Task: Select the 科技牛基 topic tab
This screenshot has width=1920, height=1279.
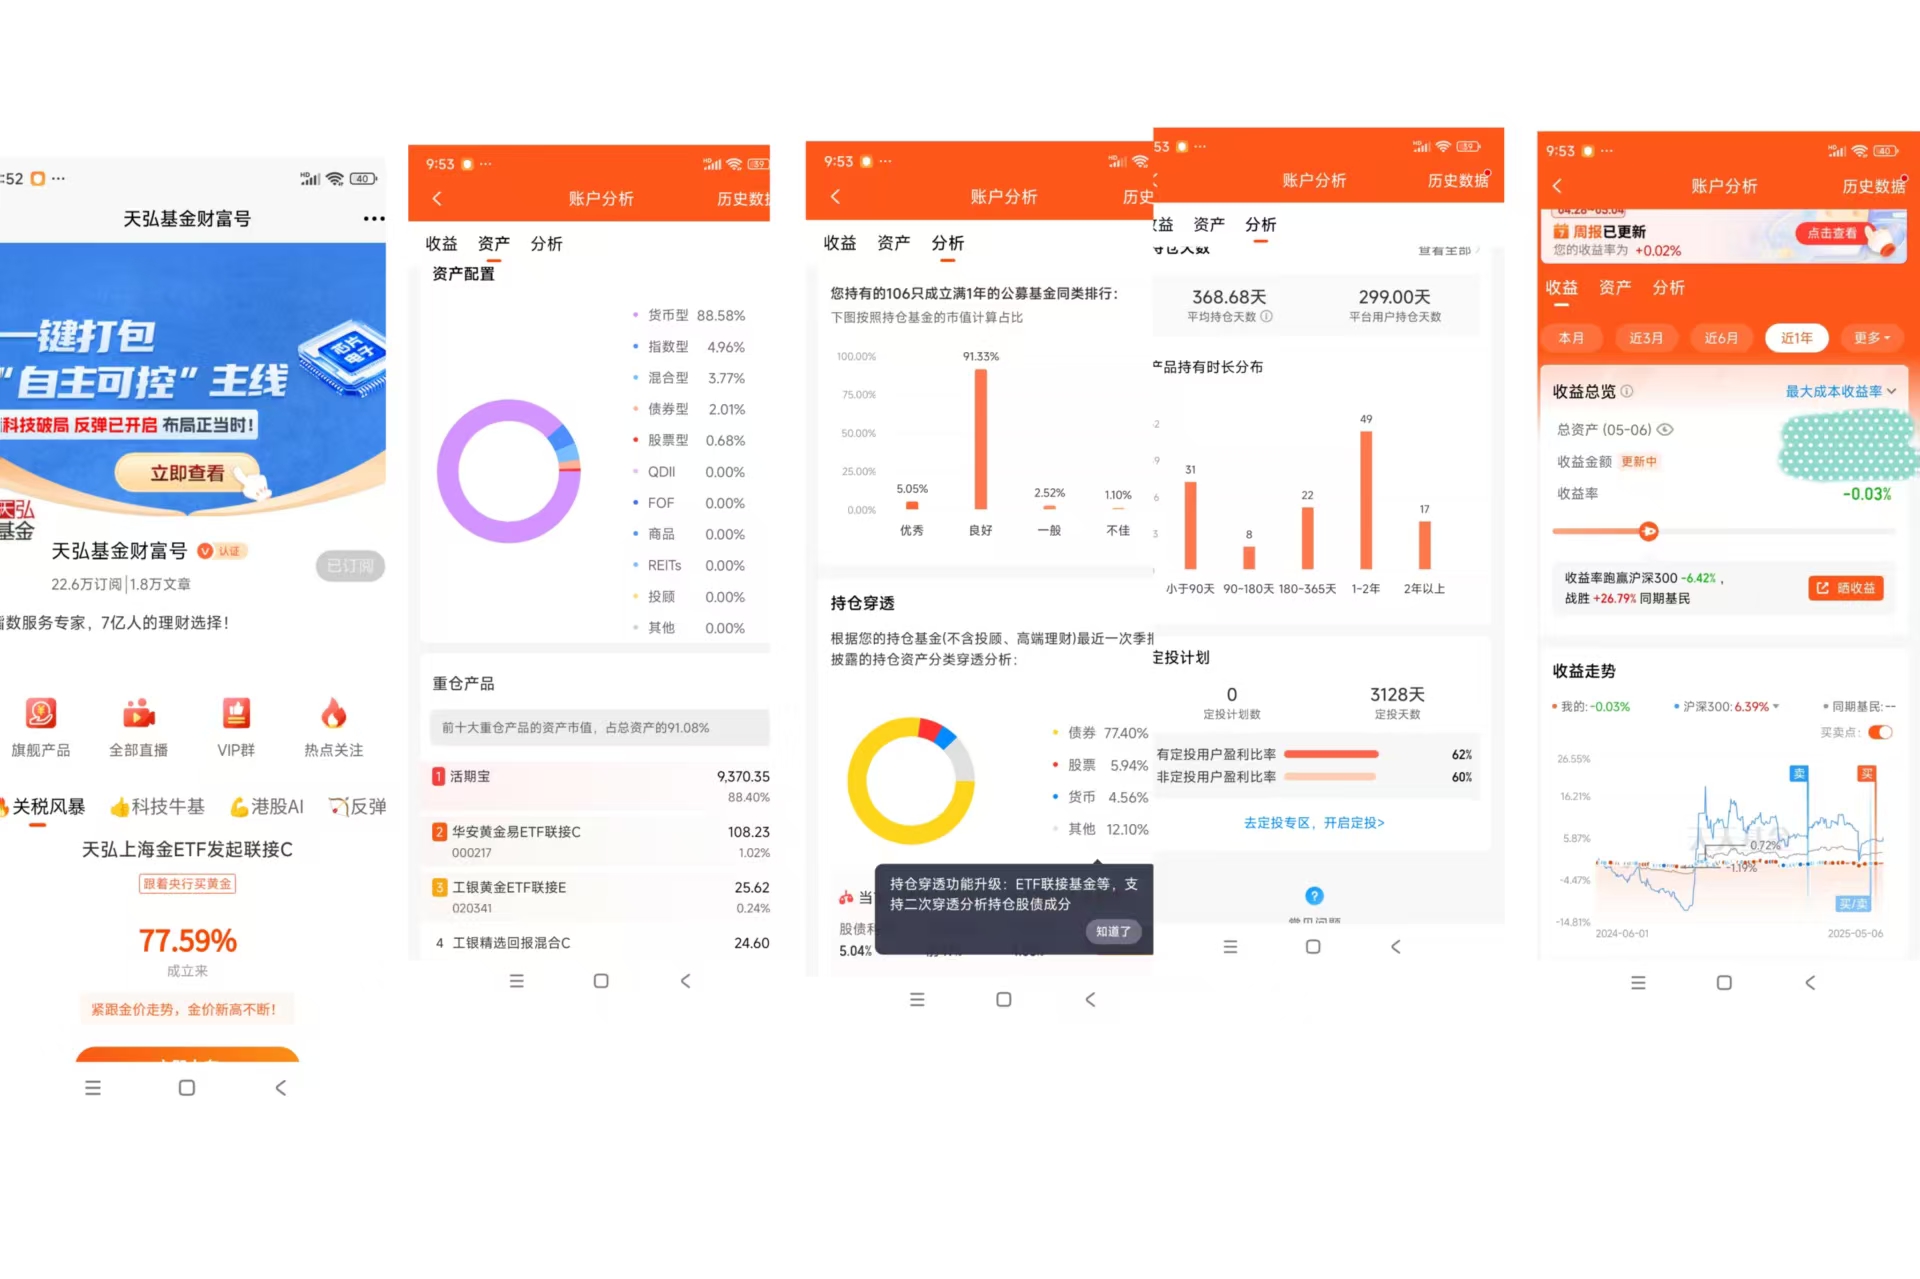Action: (158, 806)
